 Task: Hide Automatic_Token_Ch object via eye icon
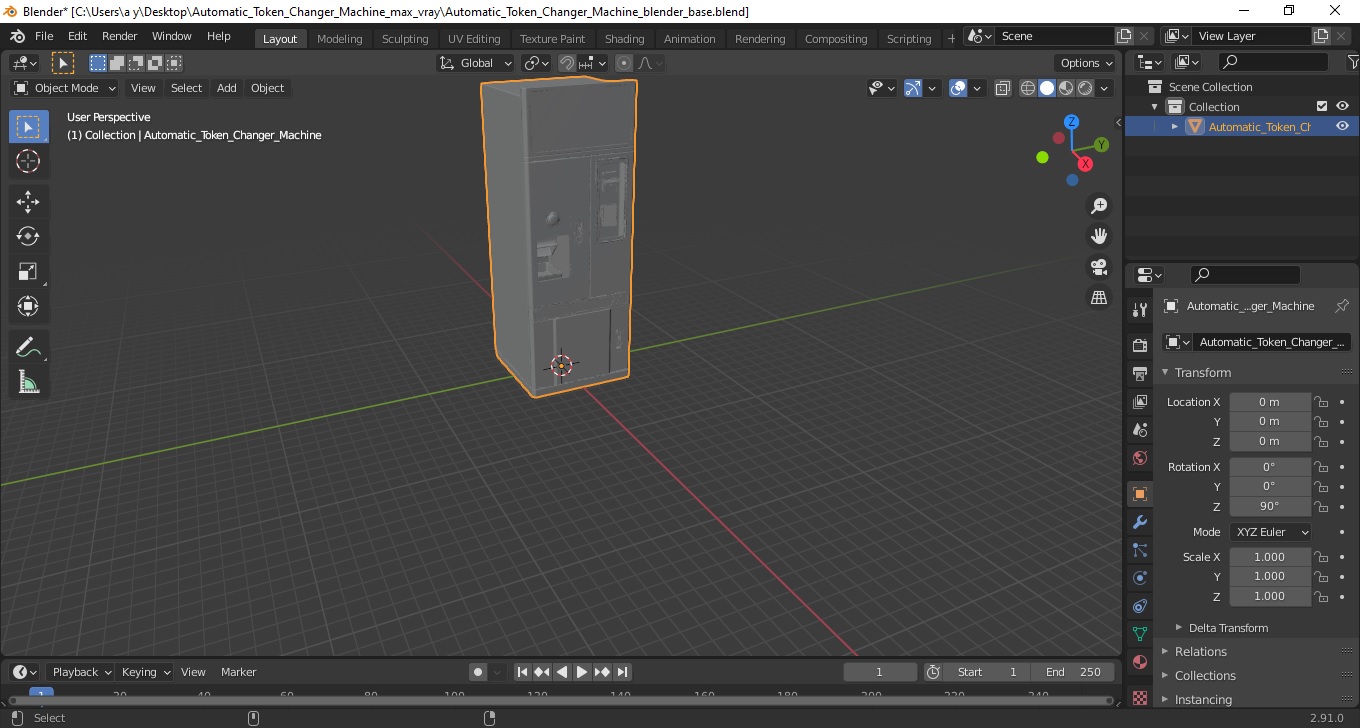(1342, 126)
